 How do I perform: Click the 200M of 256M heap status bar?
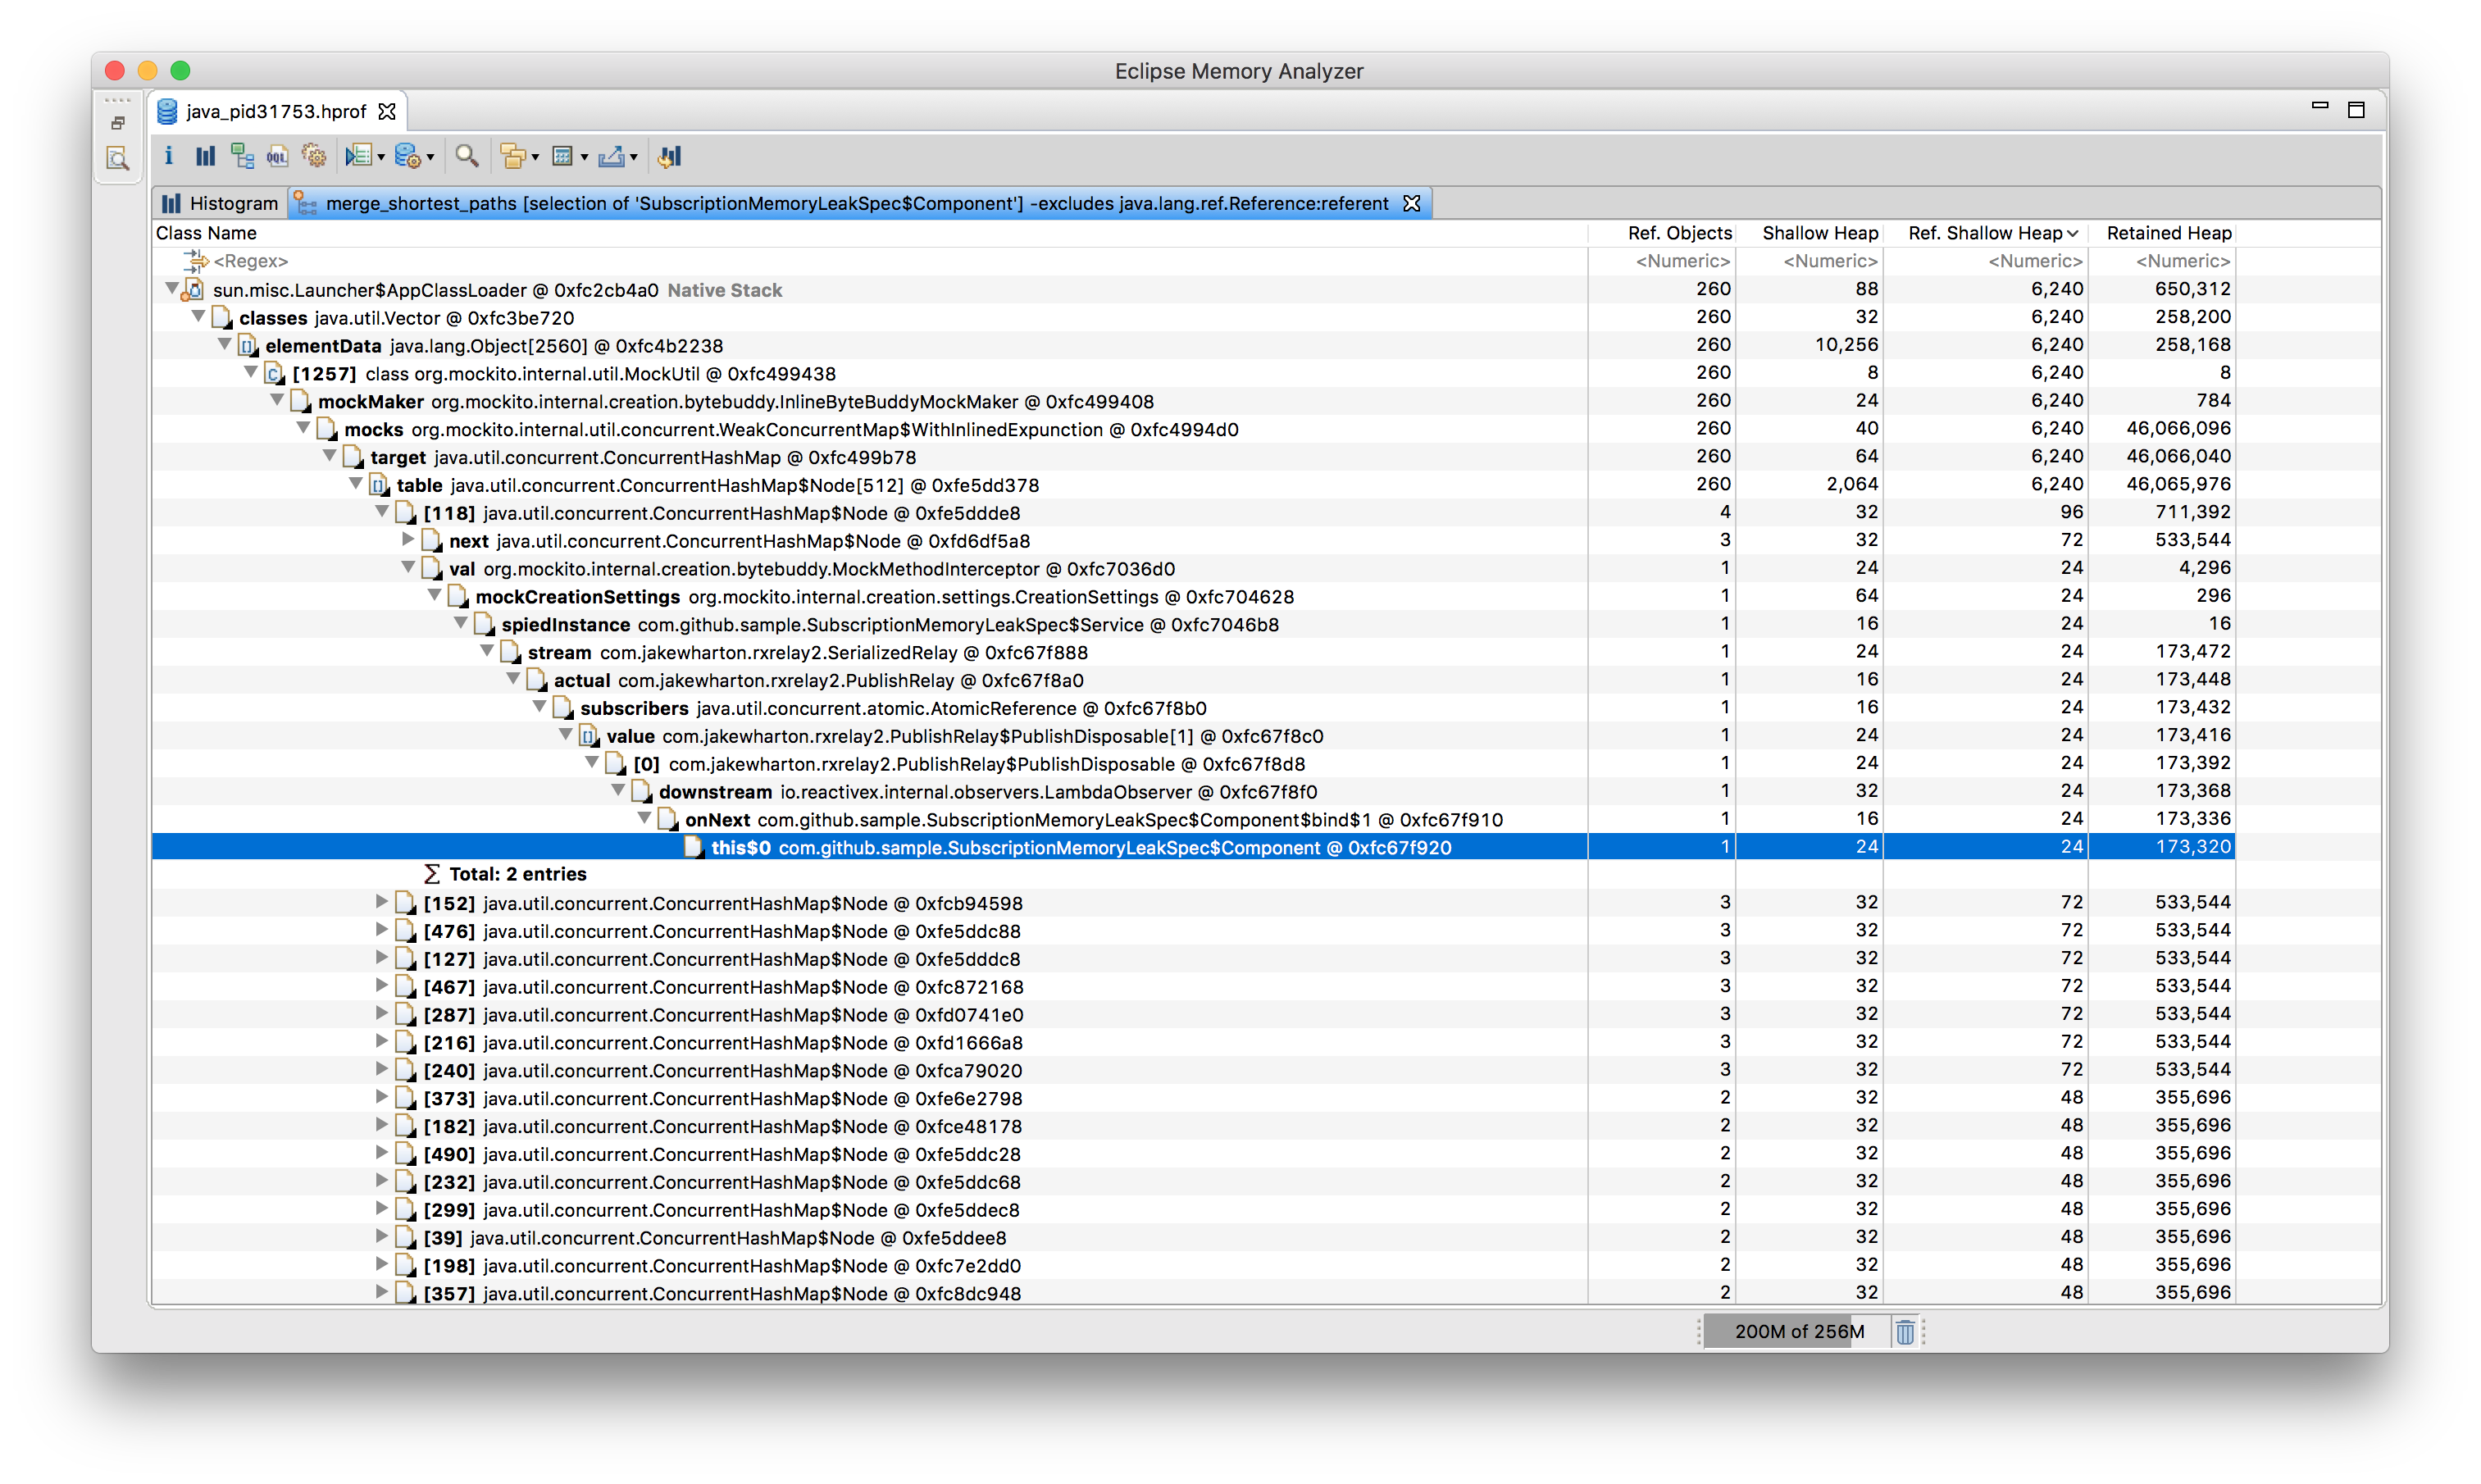[x=1796, y=1332]
